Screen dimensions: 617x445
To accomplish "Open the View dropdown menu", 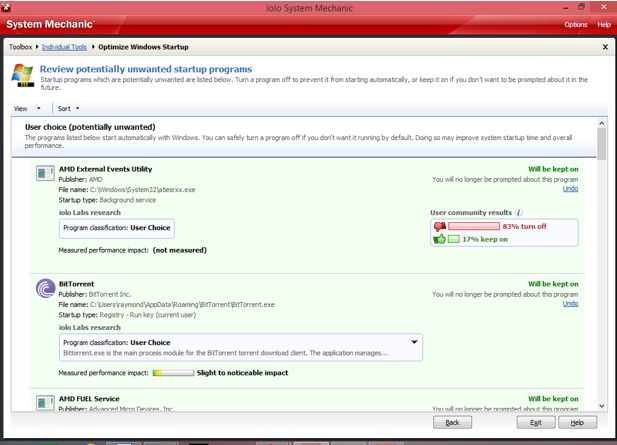I will pyautogui.click(x=27, y=109).
